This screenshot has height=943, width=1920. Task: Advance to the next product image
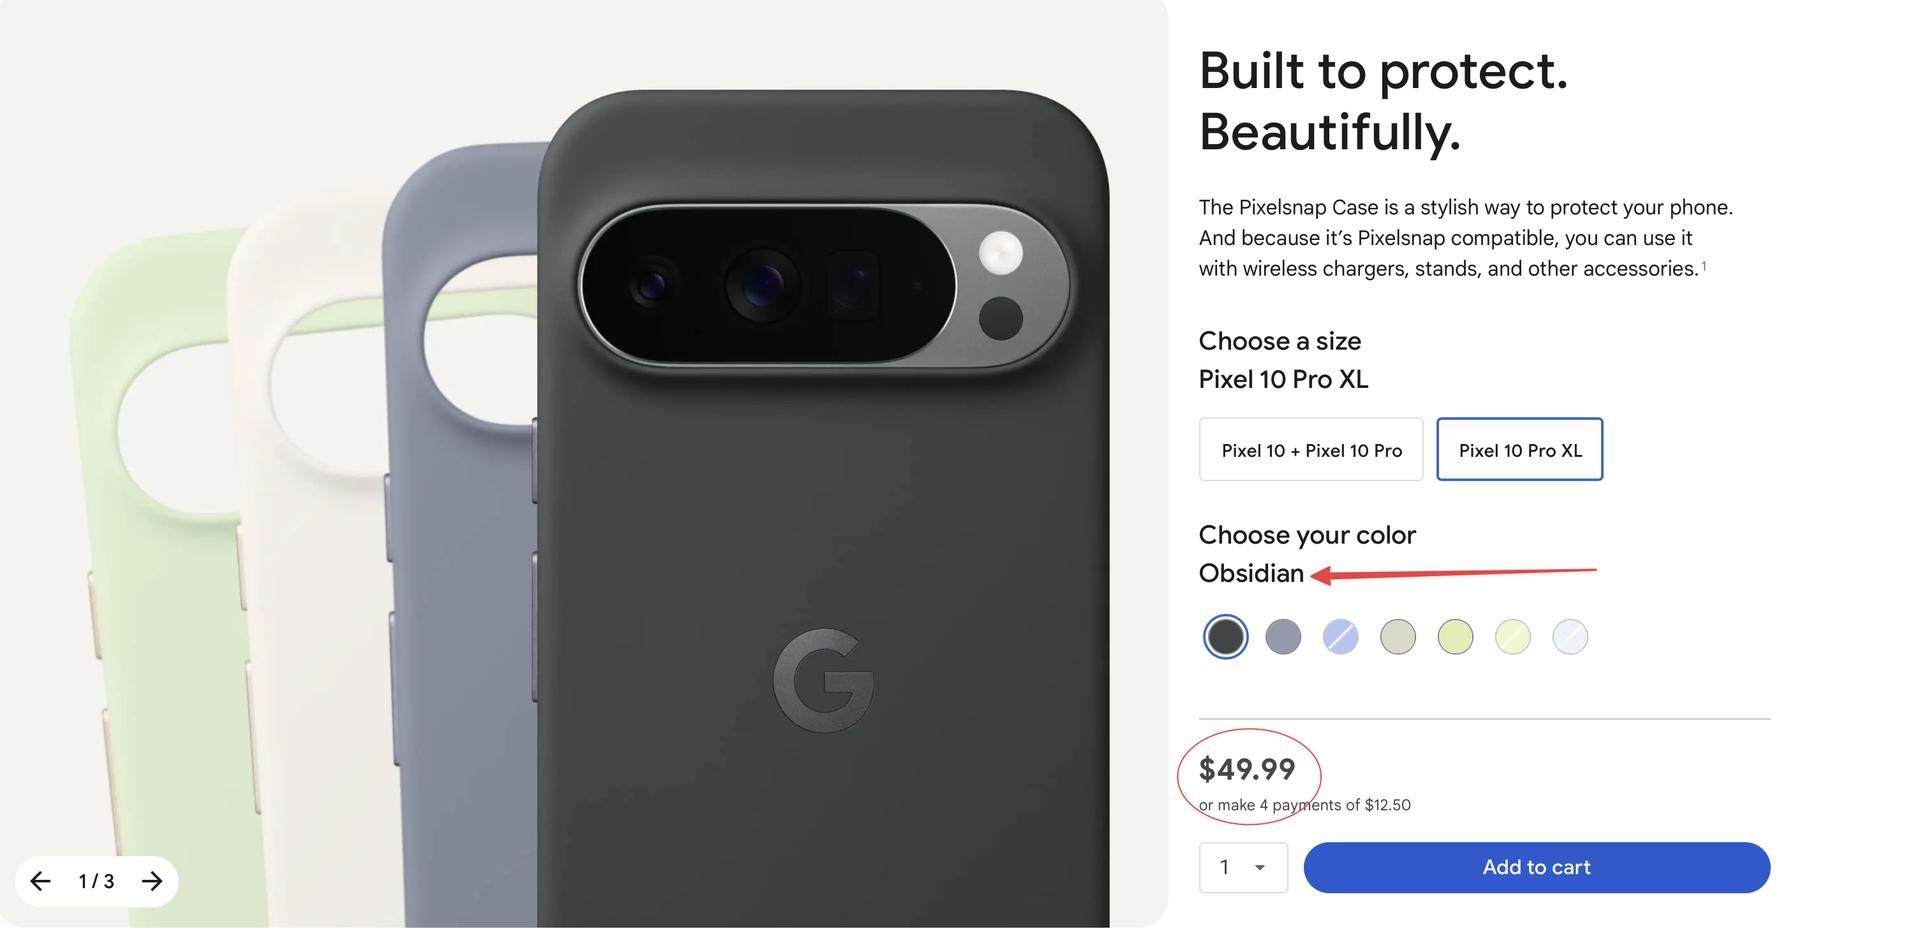pos(152,881)
